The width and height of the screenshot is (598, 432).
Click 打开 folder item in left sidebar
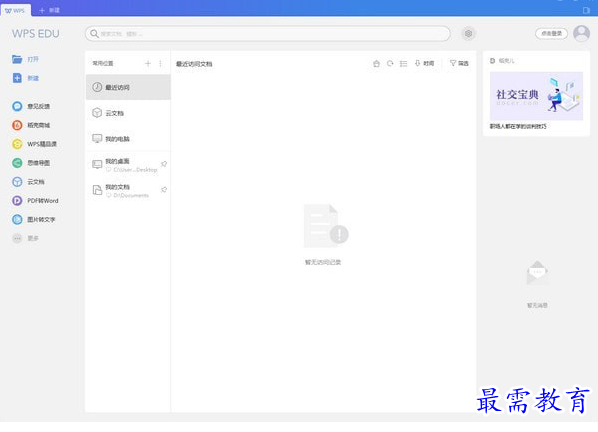tap(26, 59)
